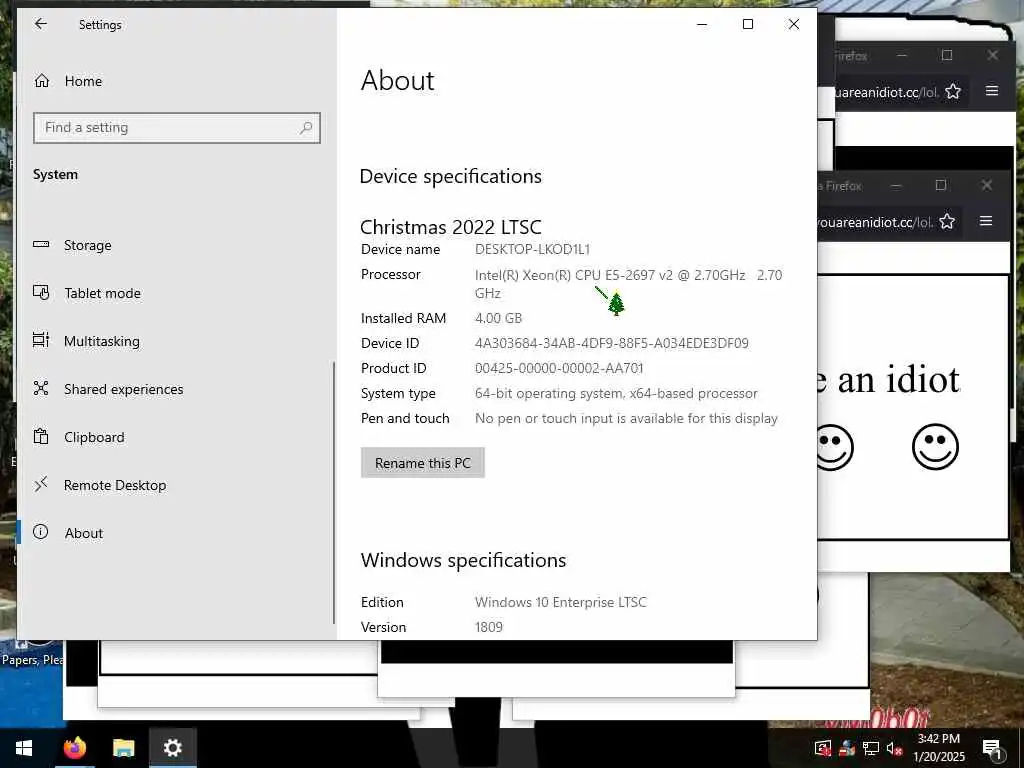Image resolution: width=1024 pixels, height=768 pixels.
Task: Click the network tray icon
Action: point(871,748)
